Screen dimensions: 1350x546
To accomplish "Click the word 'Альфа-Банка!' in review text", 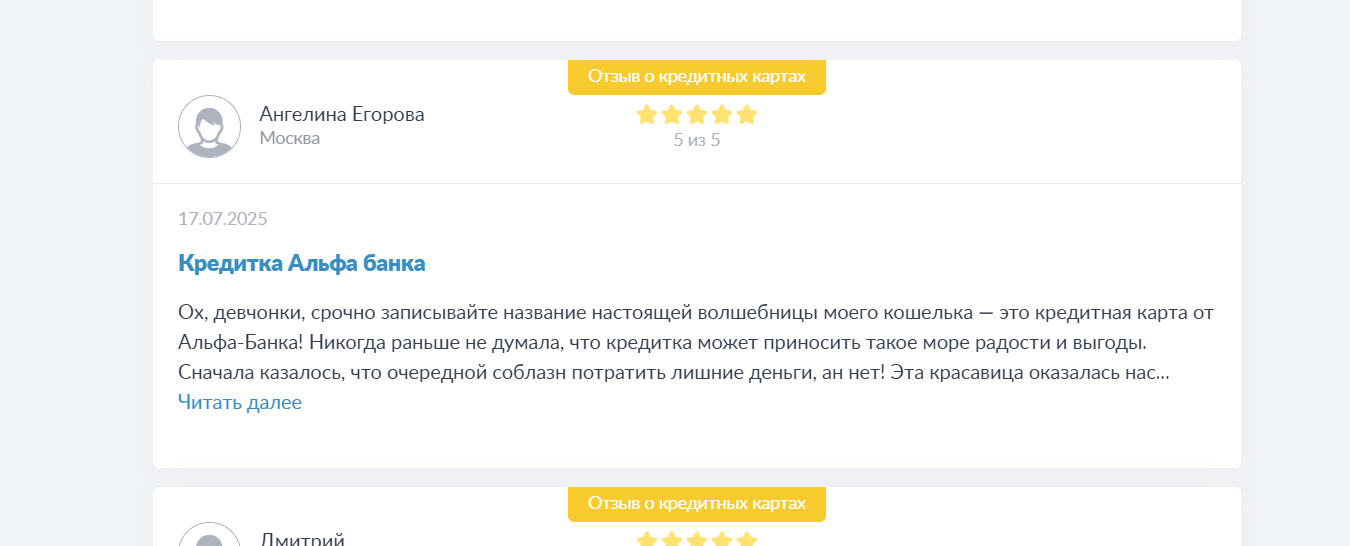I will click(x=241, y=342).
